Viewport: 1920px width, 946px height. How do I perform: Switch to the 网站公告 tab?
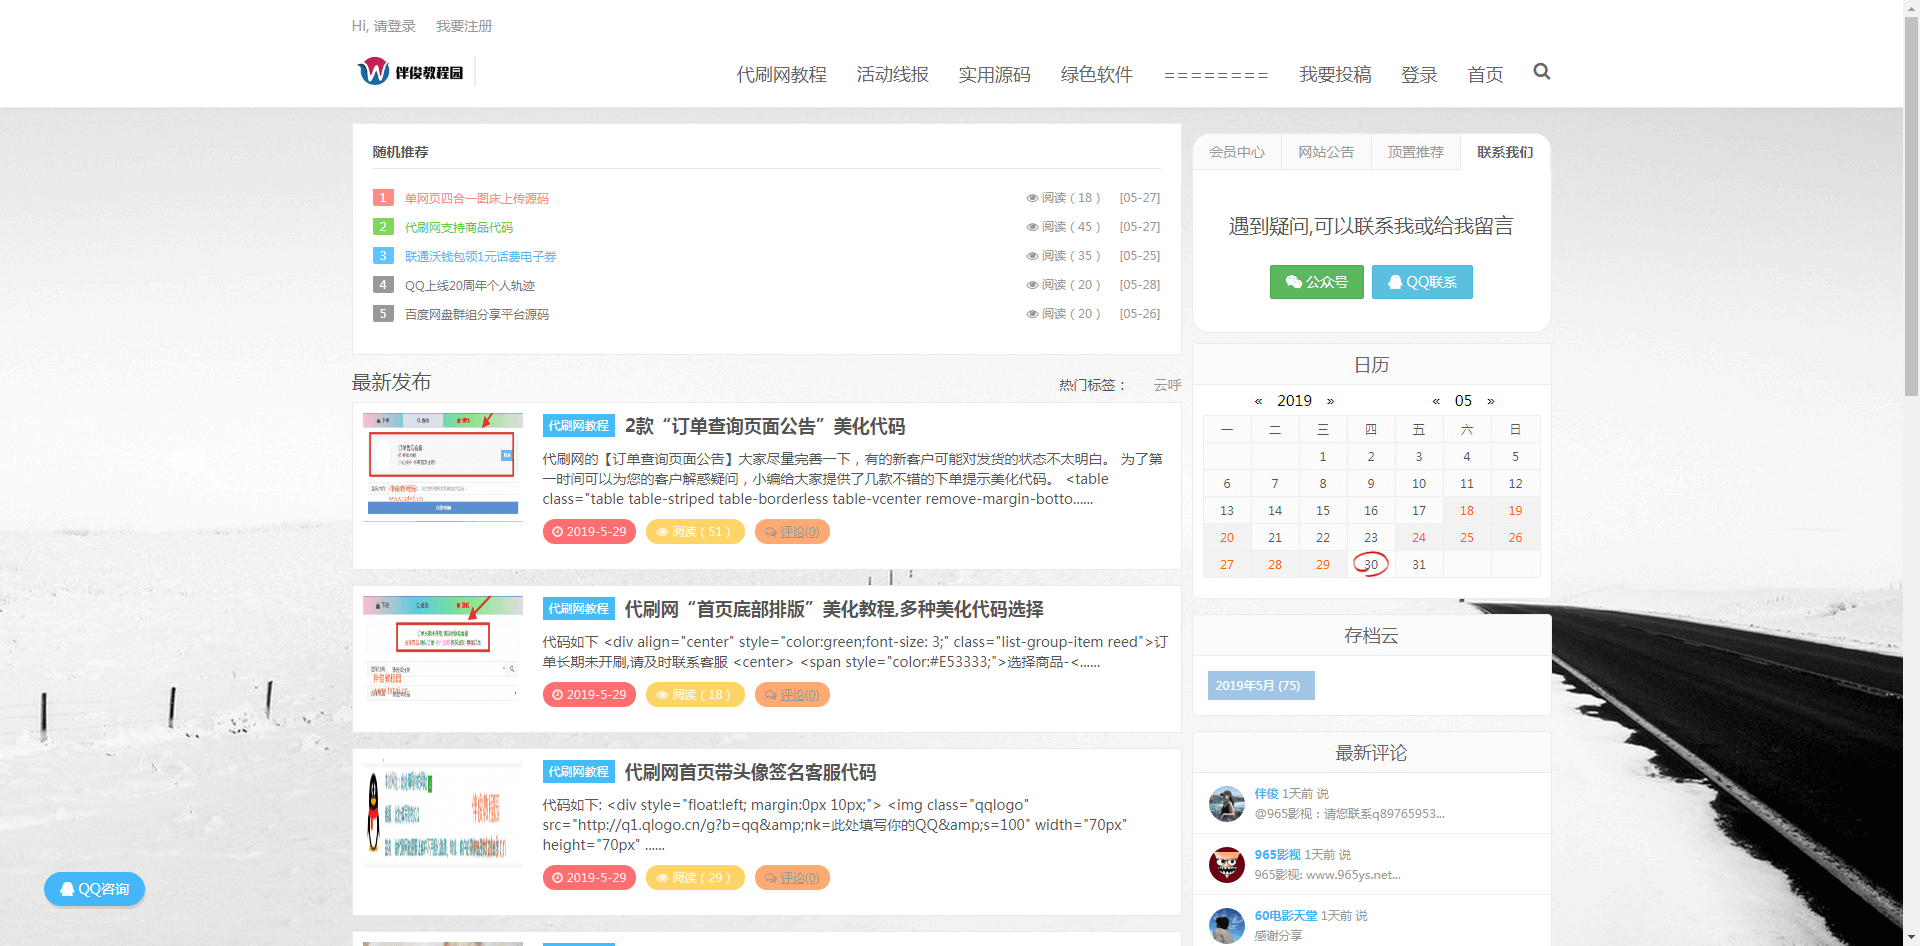pos(1326,151)
